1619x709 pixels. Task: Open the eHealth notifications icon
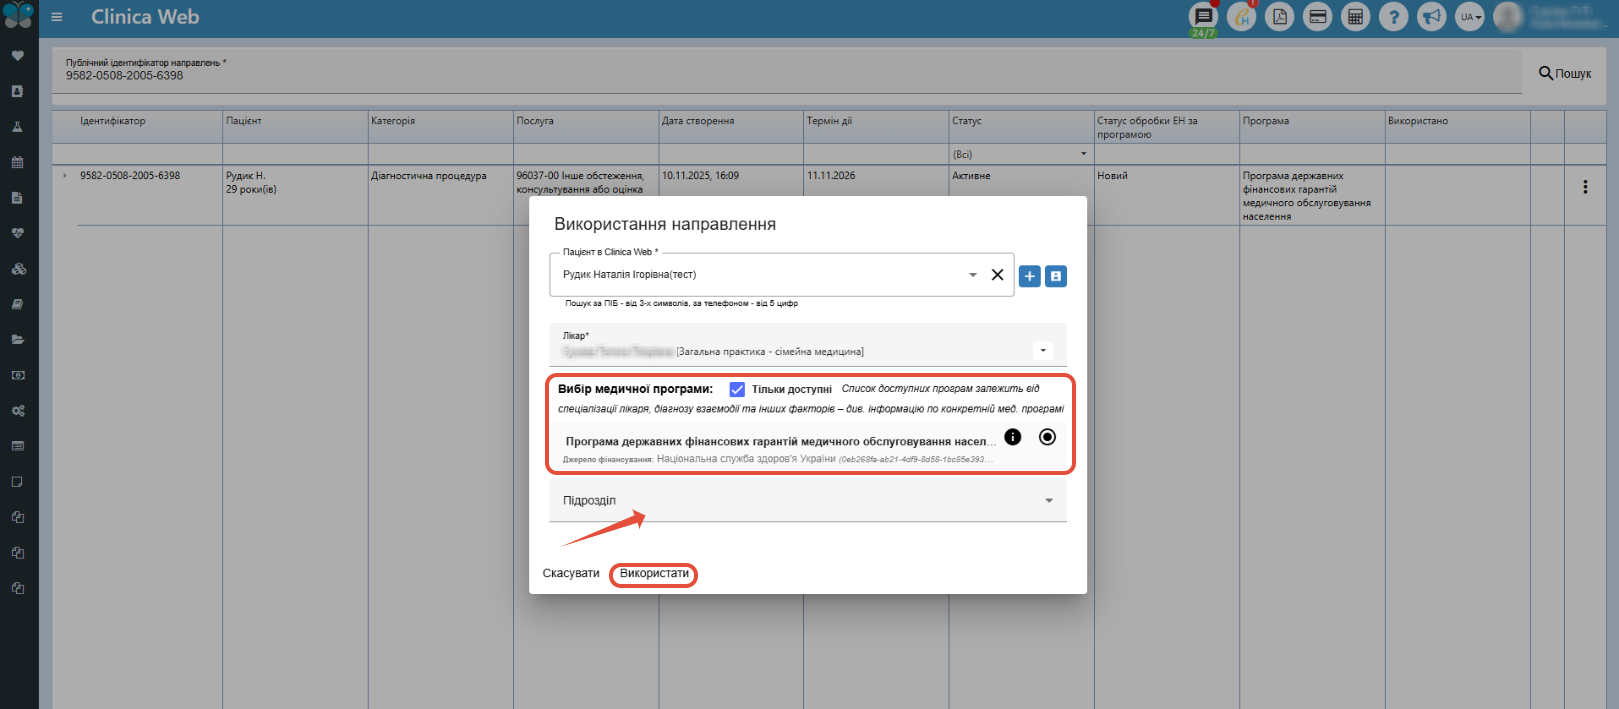coord(1241,17)
